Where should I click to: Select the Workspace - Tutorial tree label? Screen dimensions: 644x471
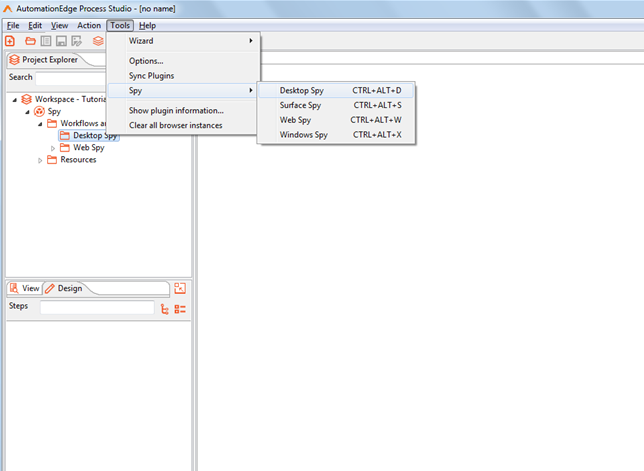click(x=70, y=99)
